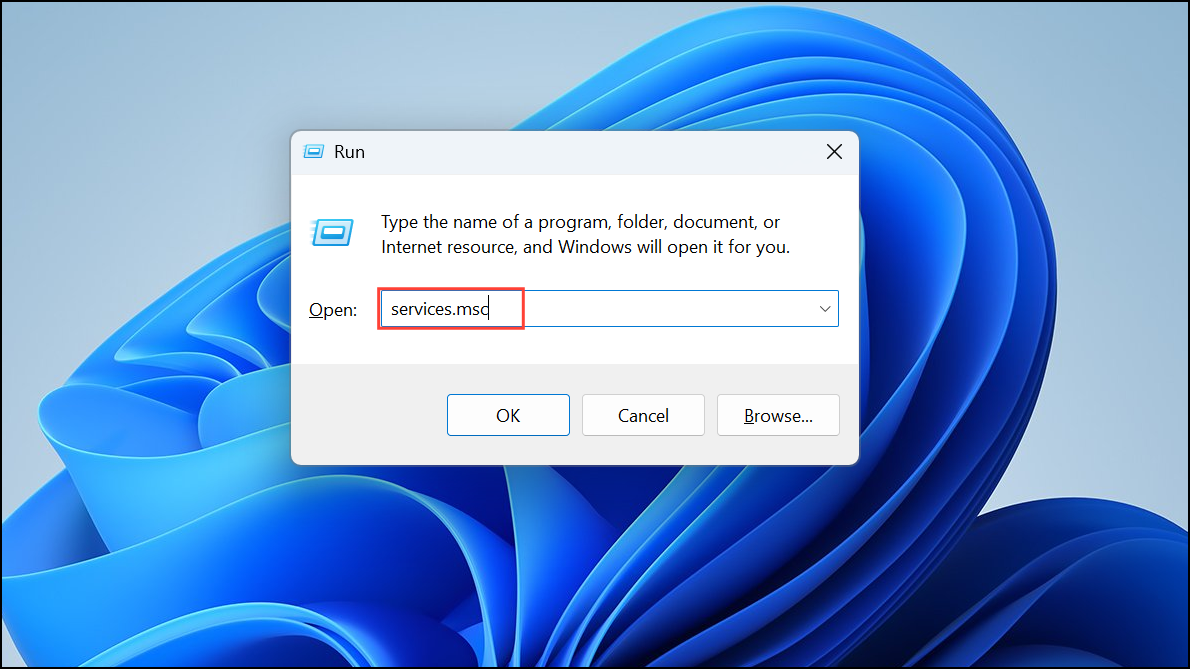The image size is (1190, 669).
Task: Click empty space inside the Open field
Action: pyautogui.click(x=668, y=309)
